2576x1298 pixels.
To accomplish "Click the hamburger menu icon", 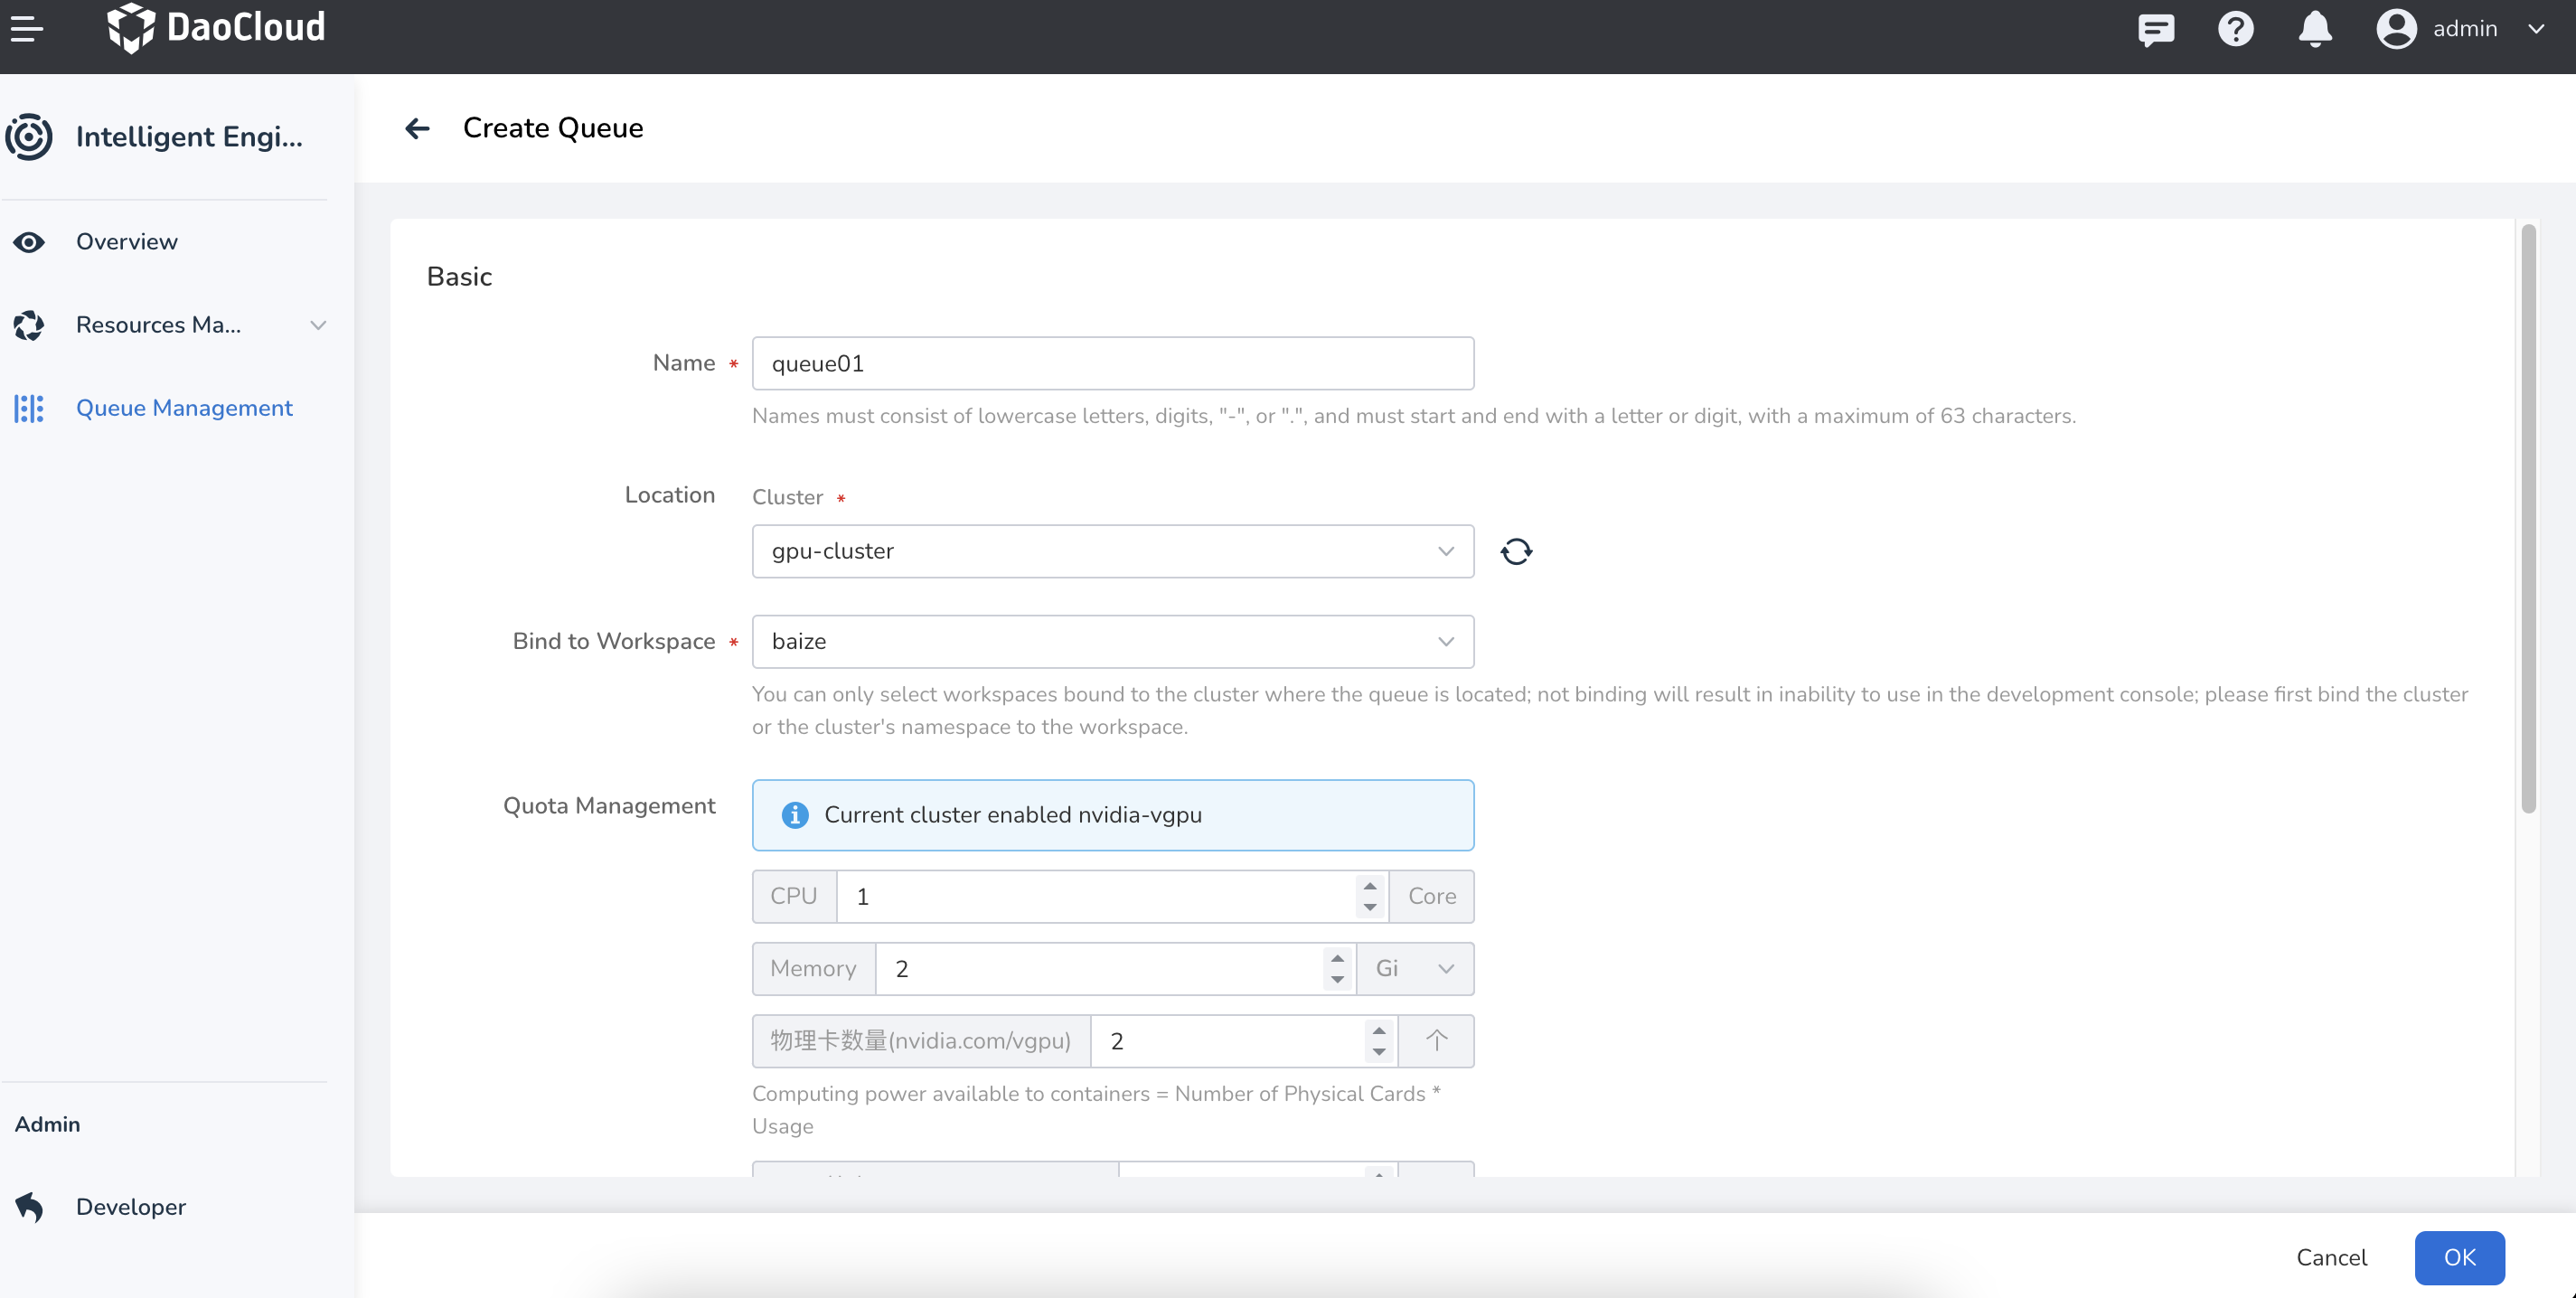I will click(x=27, y=28).
